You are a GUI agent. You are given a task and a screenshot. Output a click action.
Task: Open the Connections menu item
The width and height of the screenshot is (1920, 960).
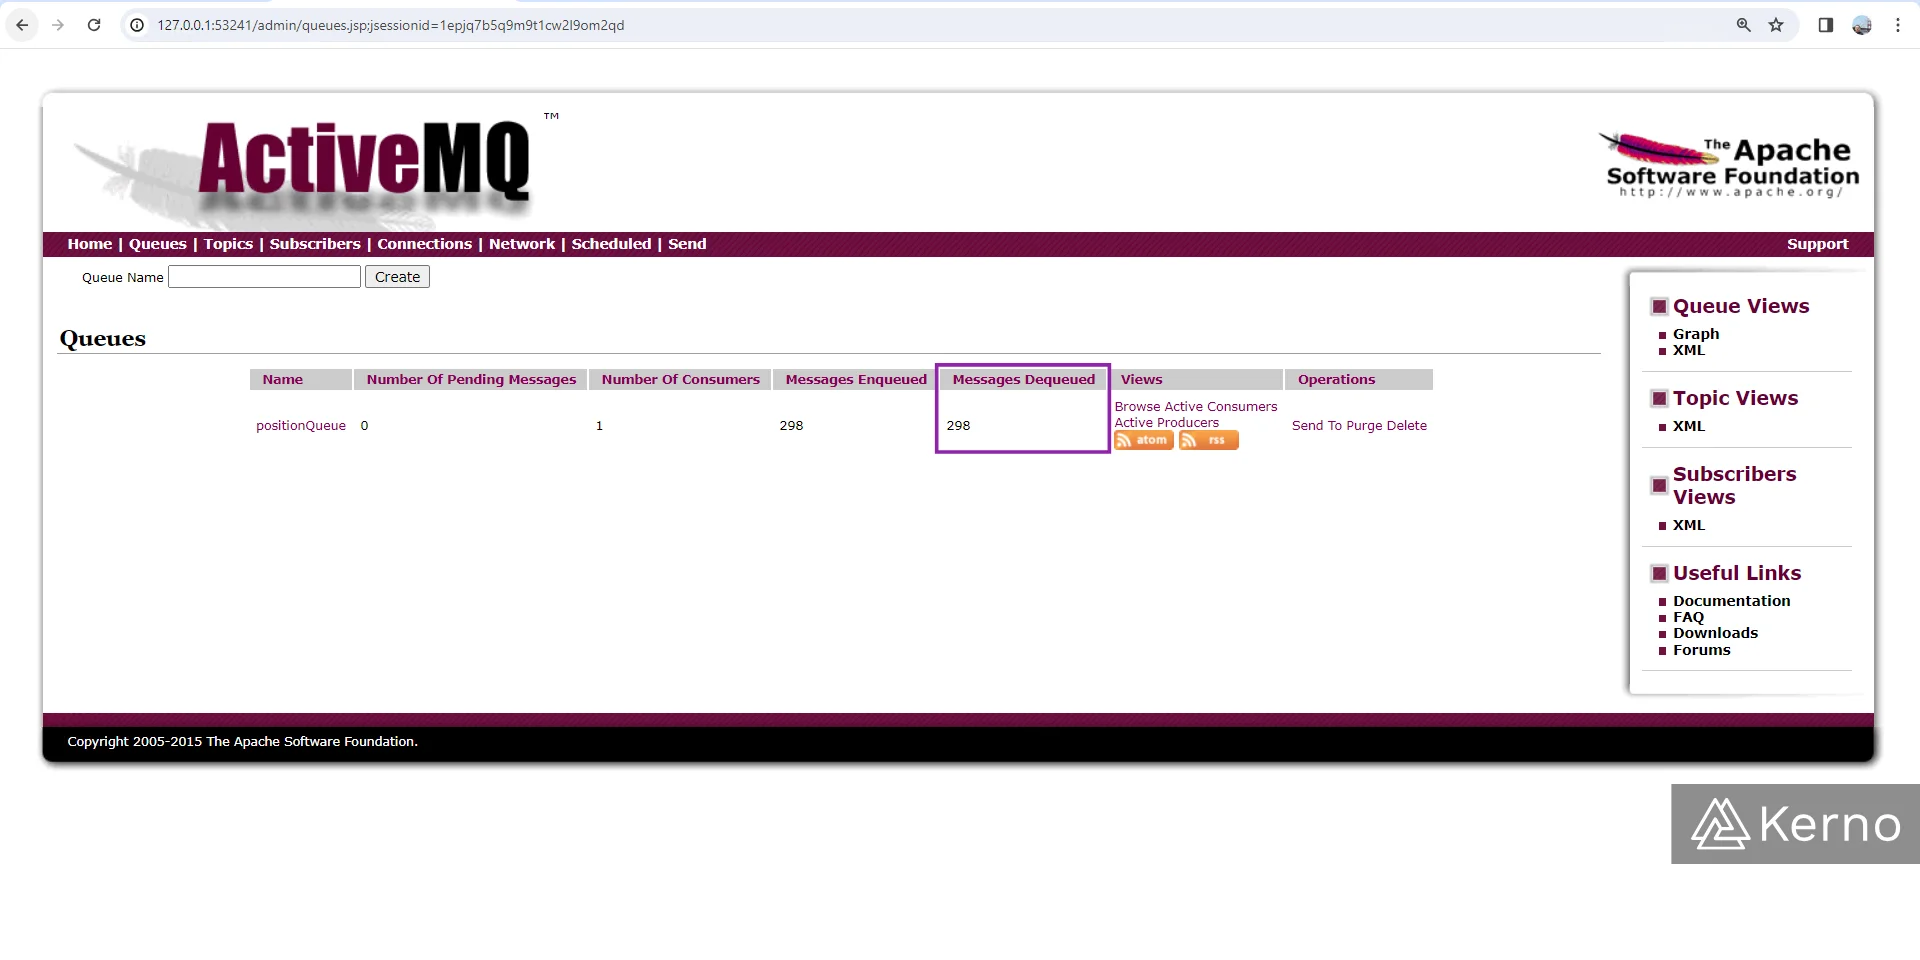tap(424, 244)
